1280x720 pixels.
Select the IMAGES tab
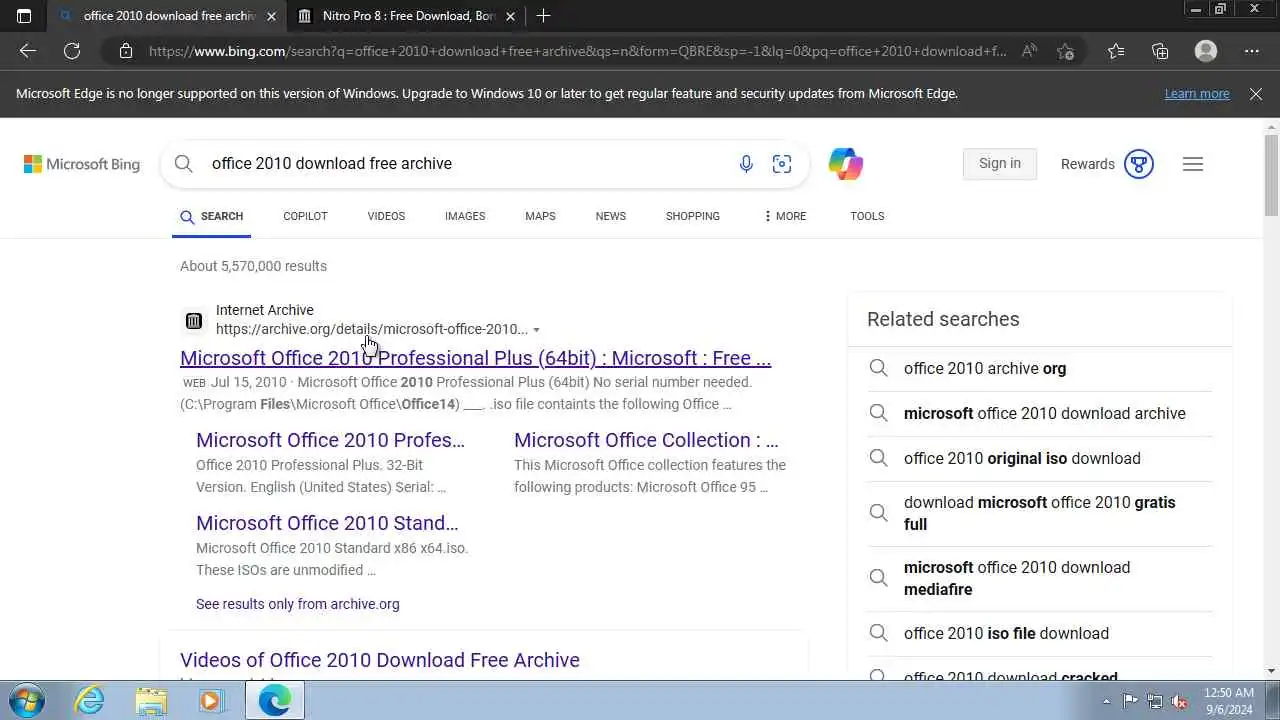(465, 216)
